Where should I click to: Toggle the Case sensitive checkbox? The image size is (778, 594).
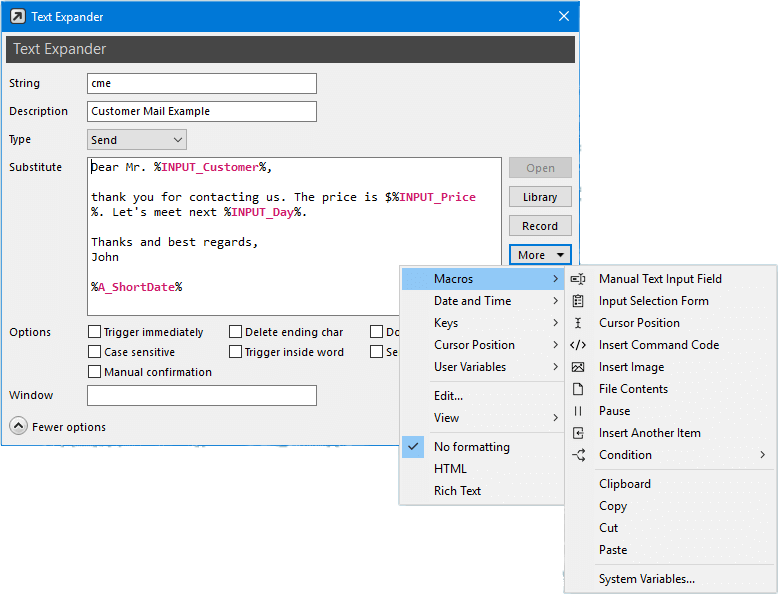pos(95,352)
